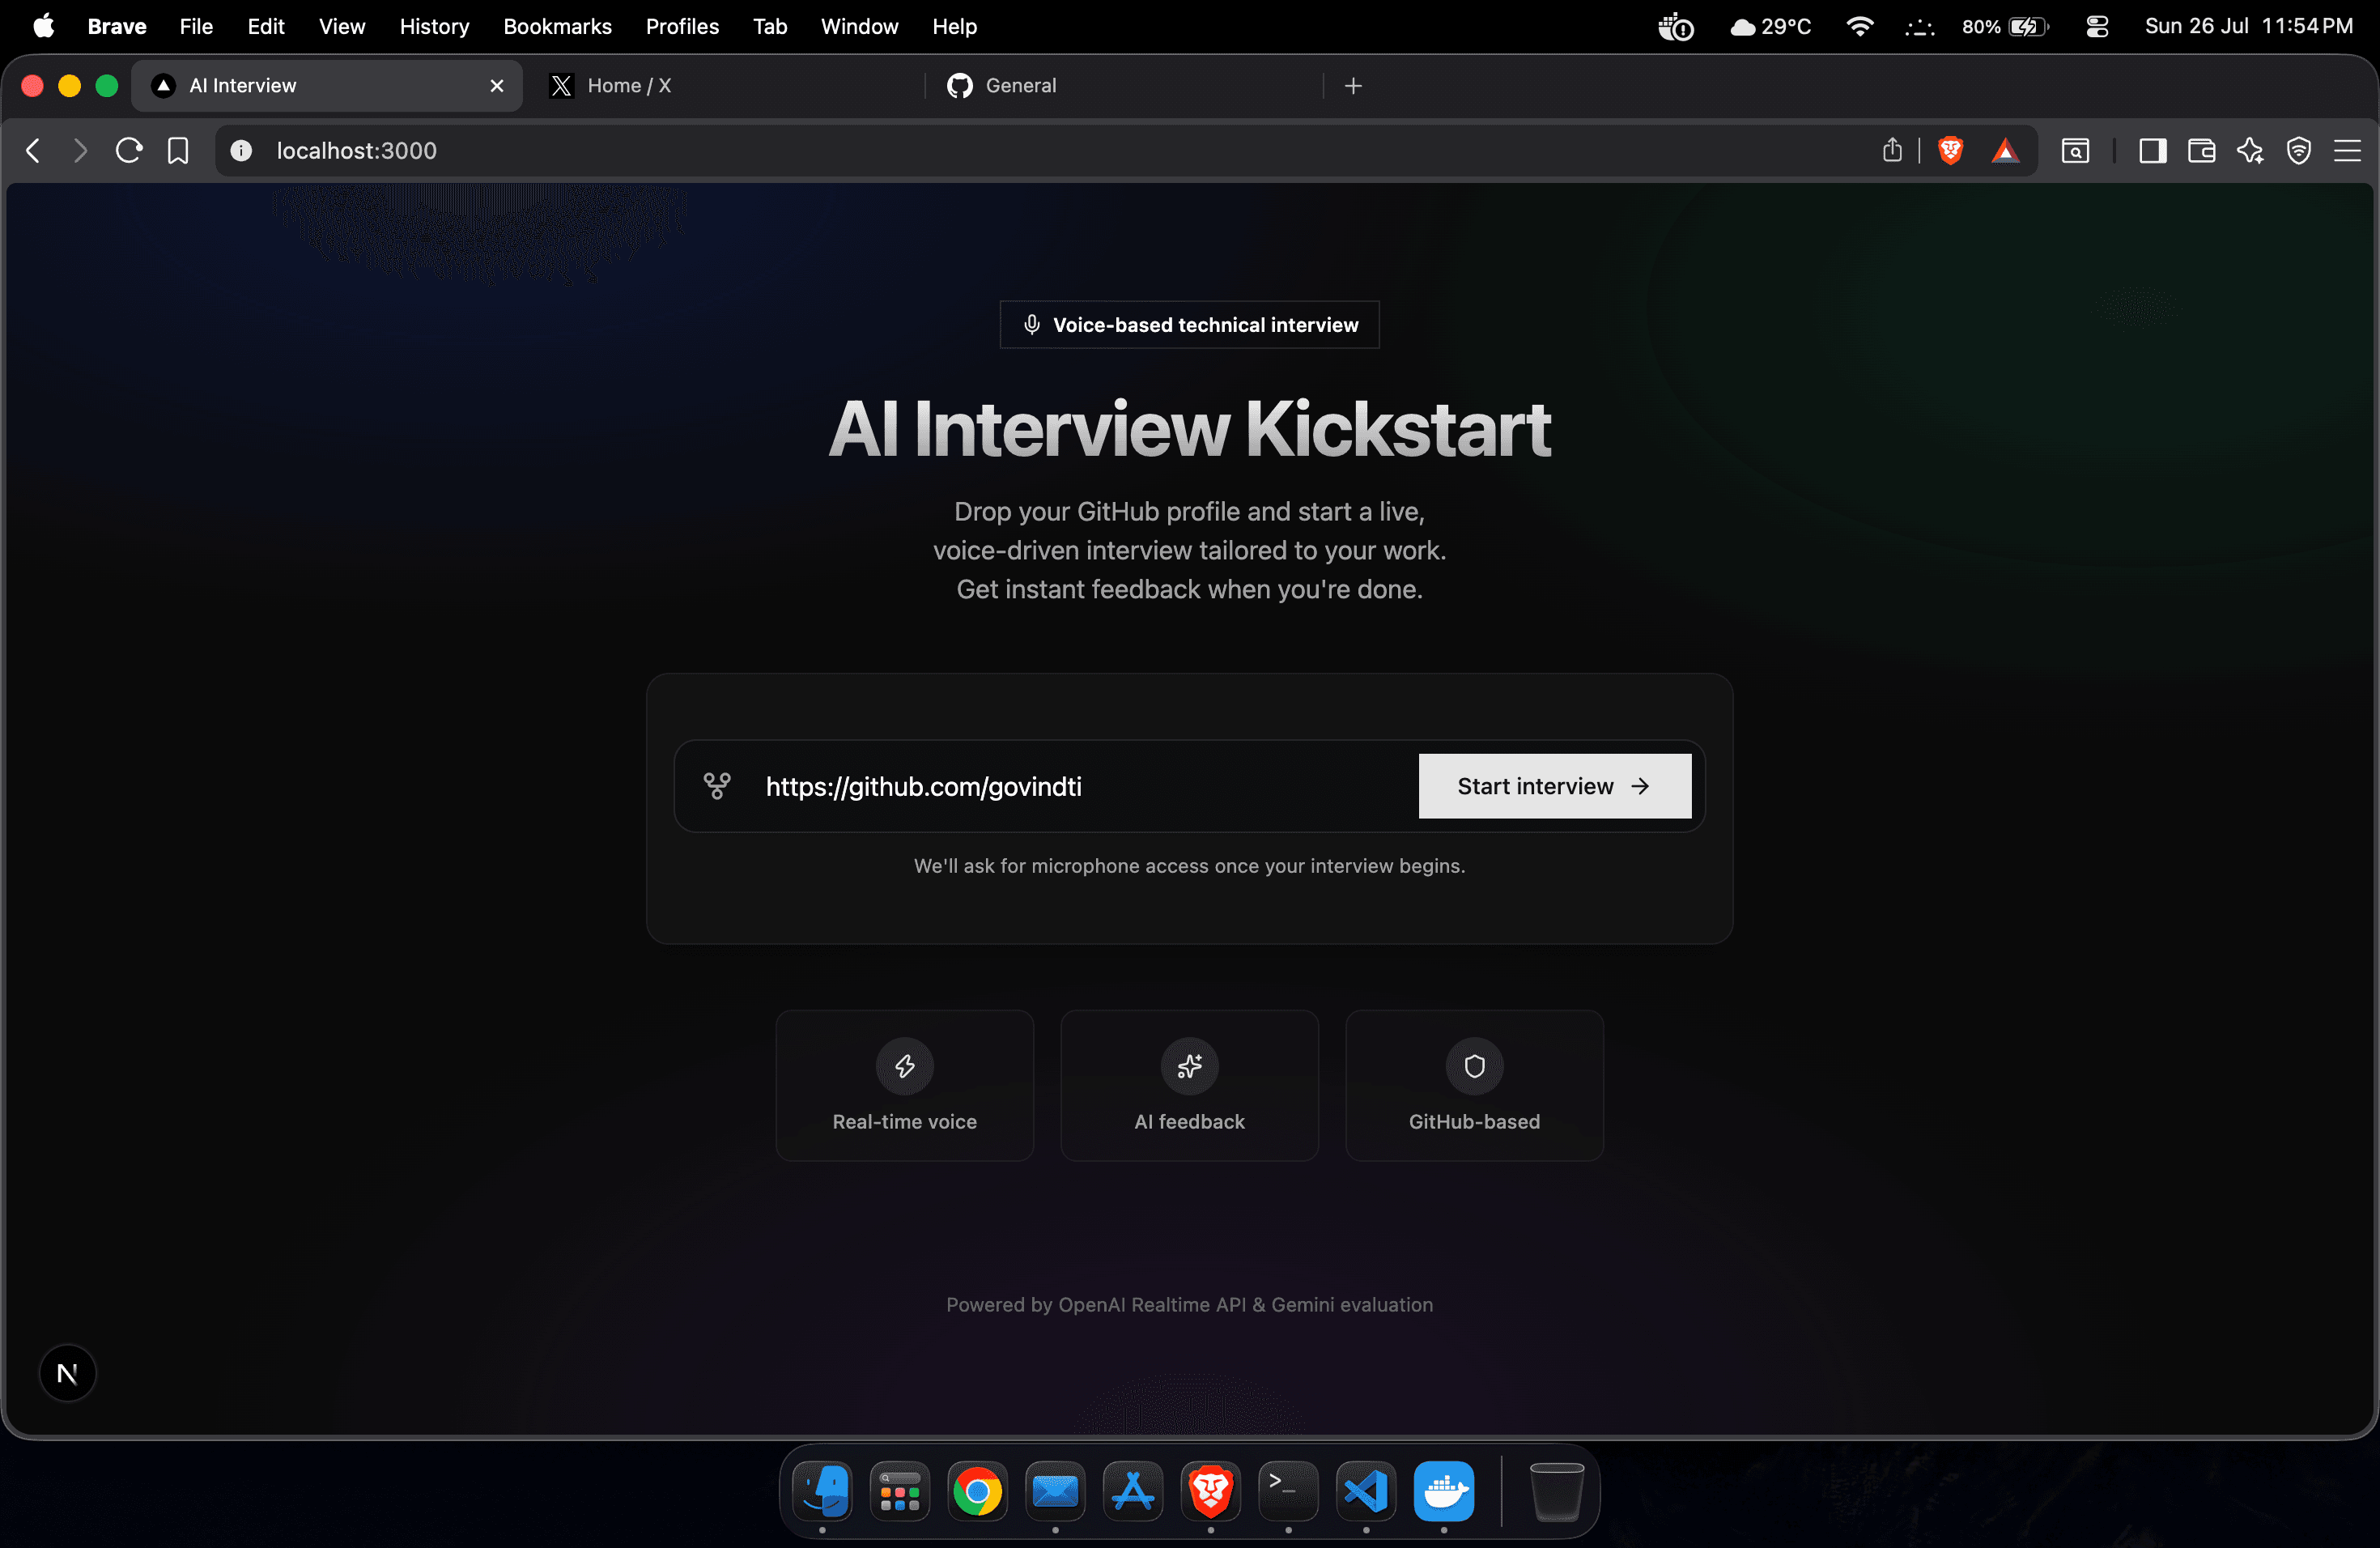Open the Help menu
This screenshot has width=2380, height=1548.
[954, 26]
